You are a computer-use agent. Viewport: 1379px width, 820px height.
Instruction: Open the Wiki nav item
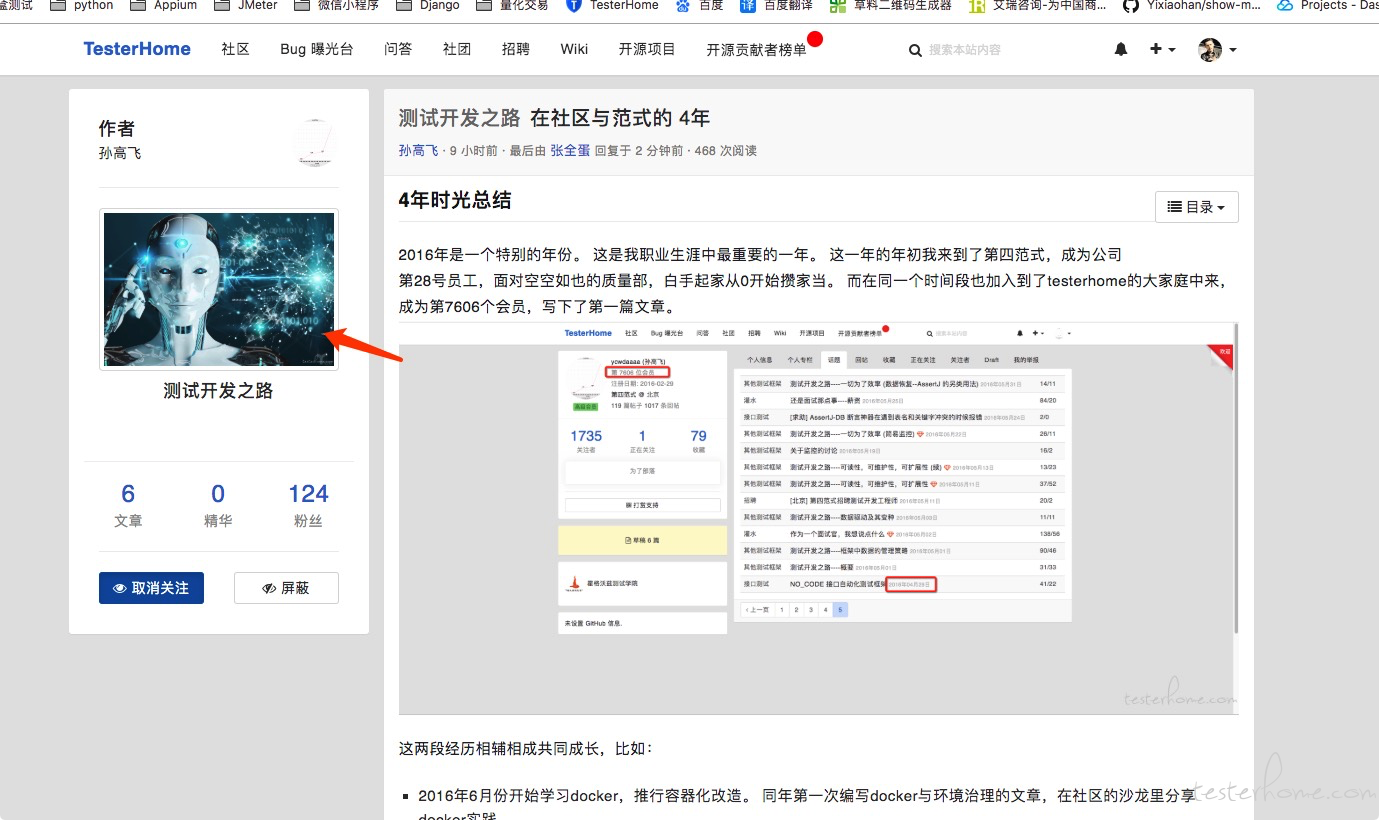click(x=574, y=49)
